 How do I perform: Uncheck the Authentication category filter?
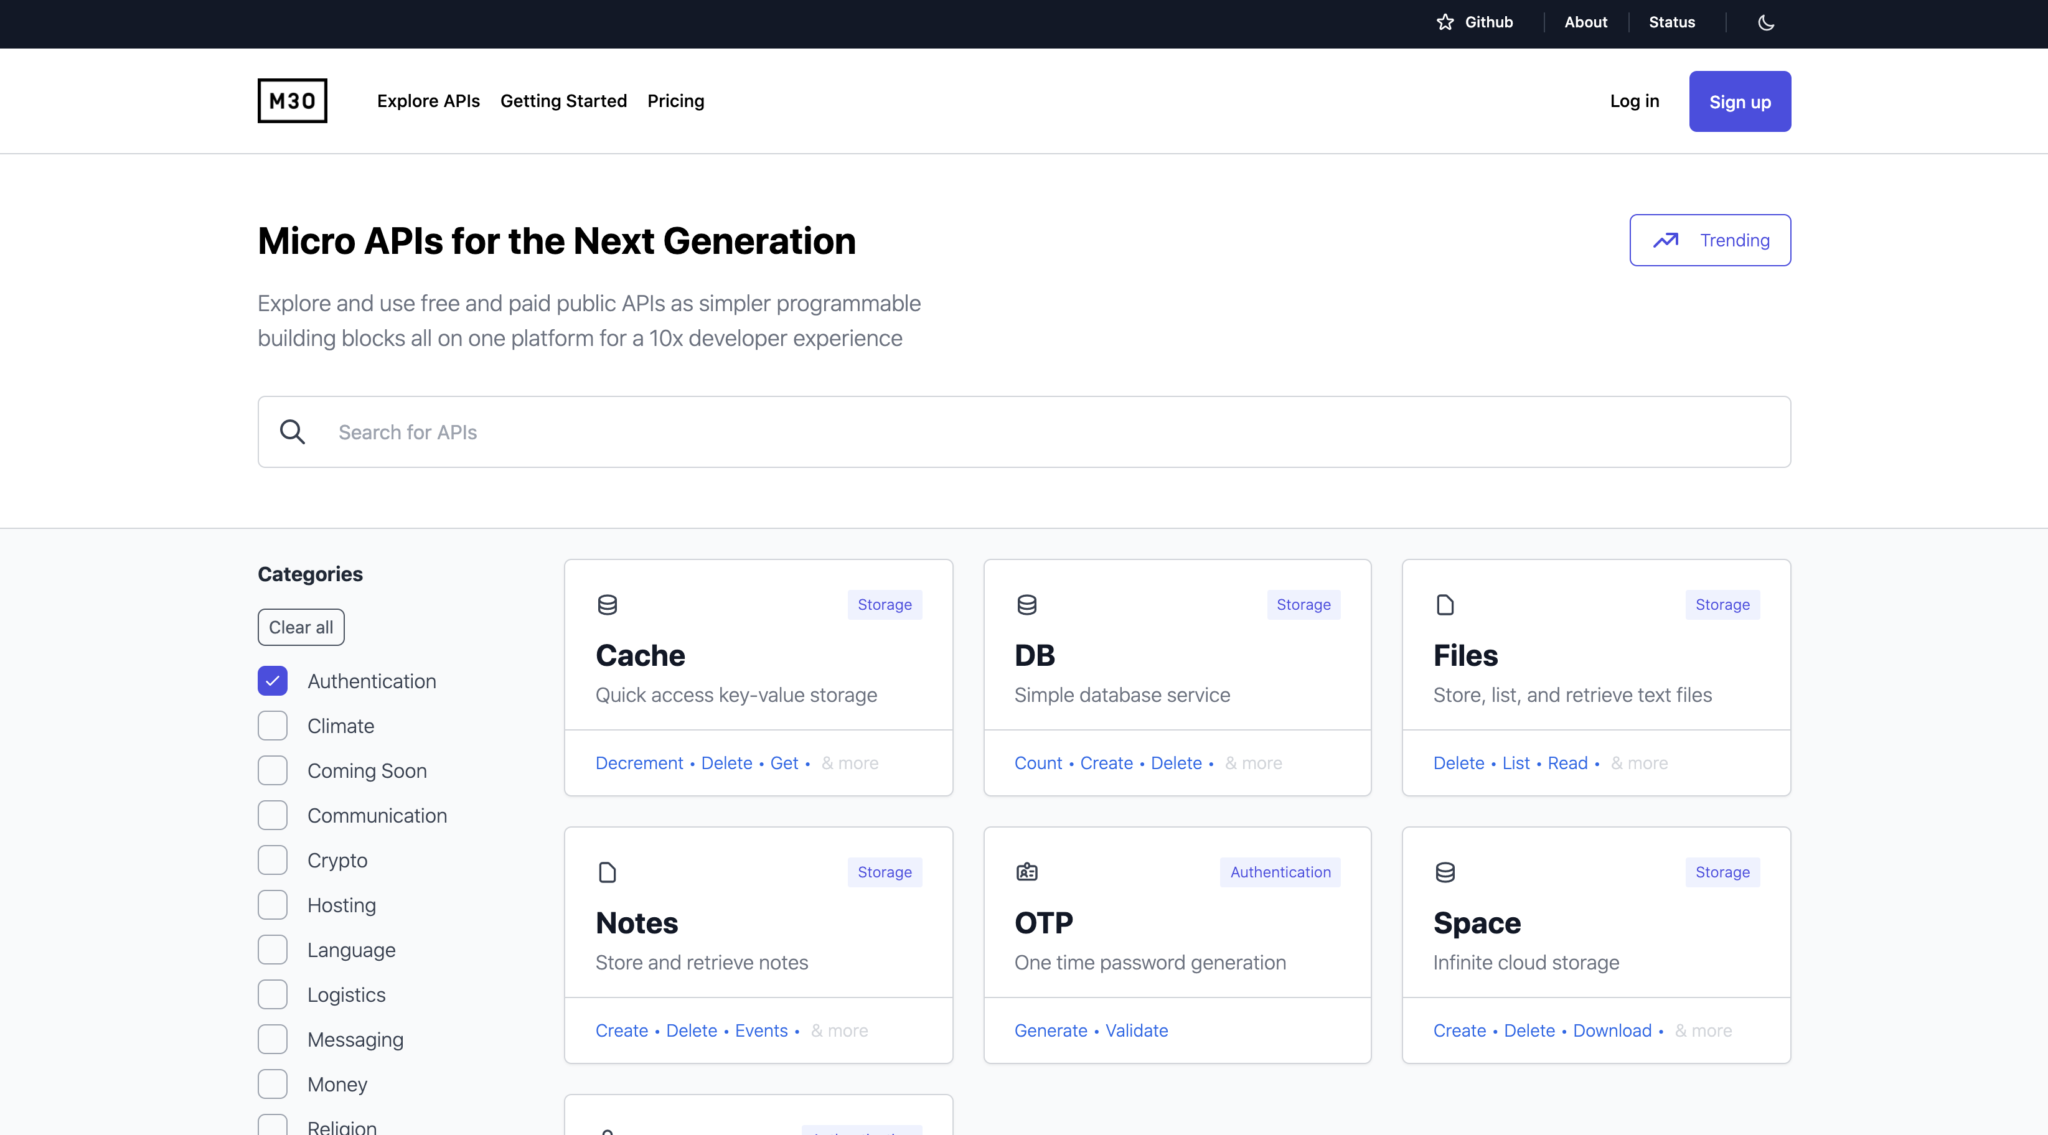pos(271,680)
